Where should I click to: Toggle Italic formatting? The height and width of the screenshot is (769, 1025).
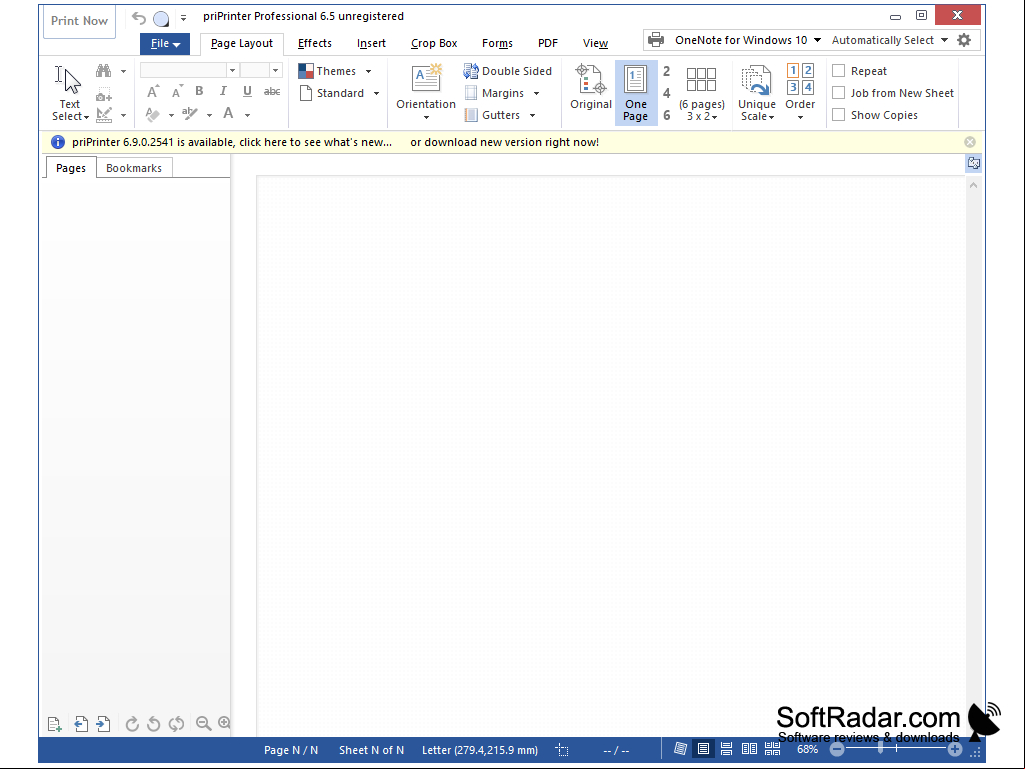click(x=223, y=91)
